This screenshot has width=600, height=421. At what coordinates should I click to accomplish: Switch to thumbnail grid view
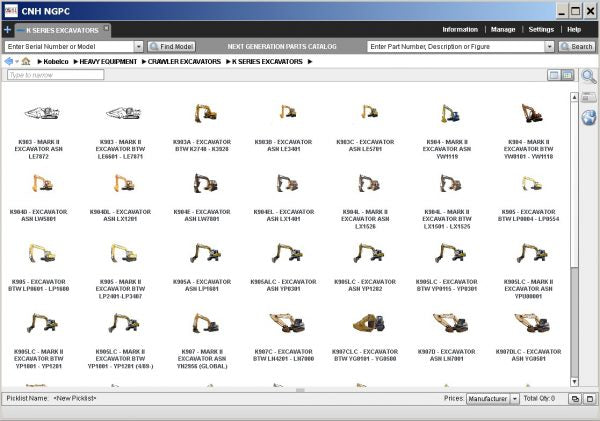click(567, 75)
